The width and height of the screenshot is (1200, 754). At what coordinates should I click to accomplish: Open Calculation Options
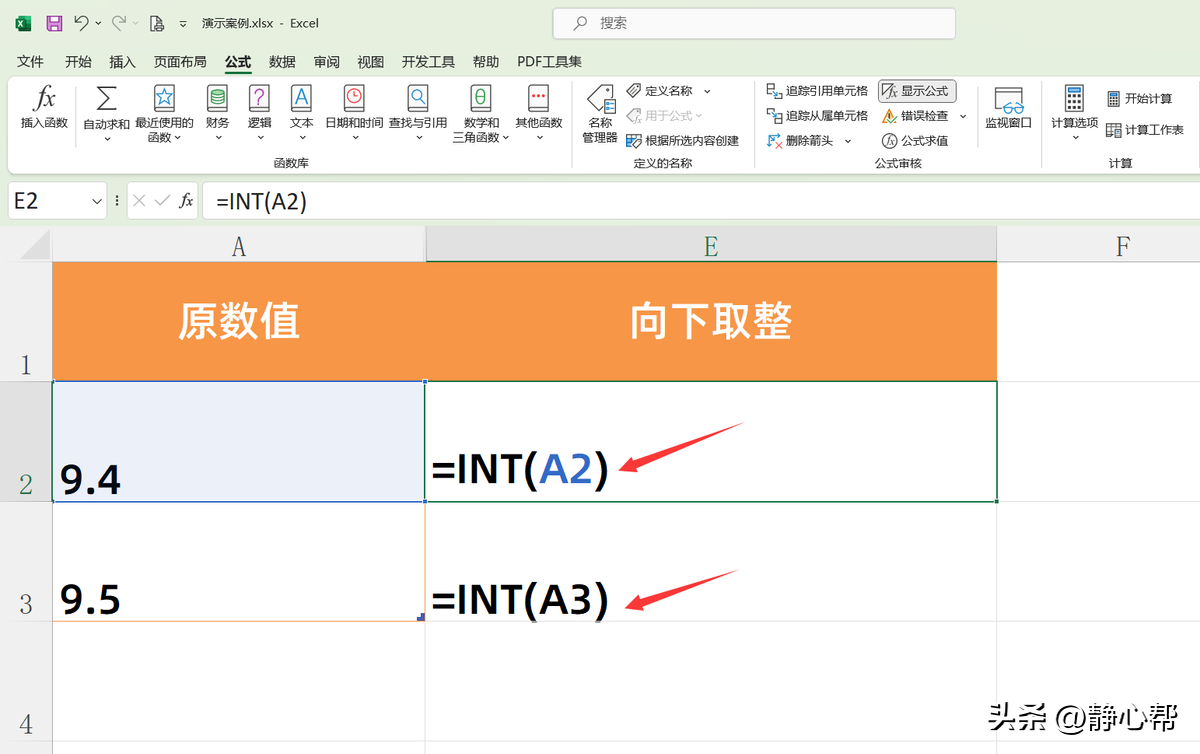coord(1074,111)
